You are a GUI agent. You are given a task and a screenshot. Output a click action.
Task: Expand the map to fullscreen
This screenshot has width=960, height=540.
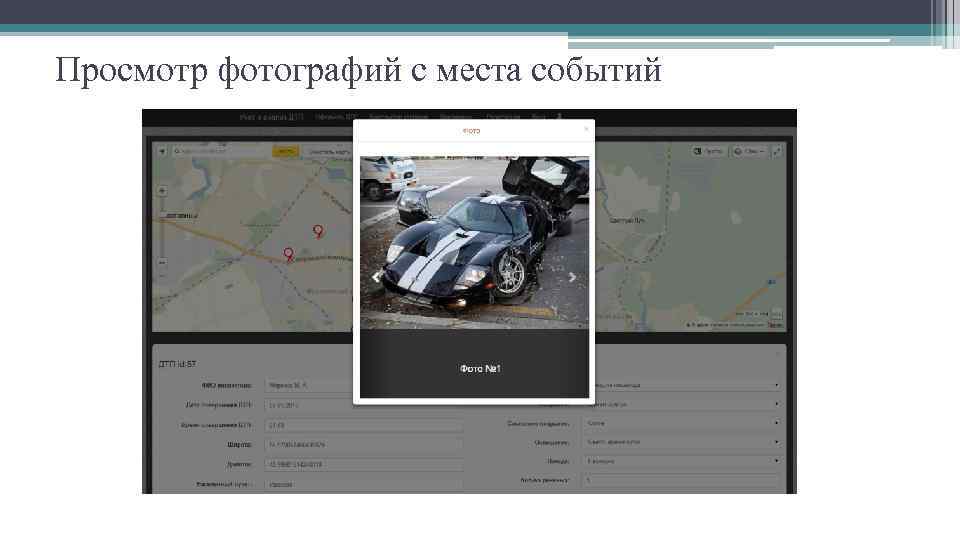pos(776,151)
